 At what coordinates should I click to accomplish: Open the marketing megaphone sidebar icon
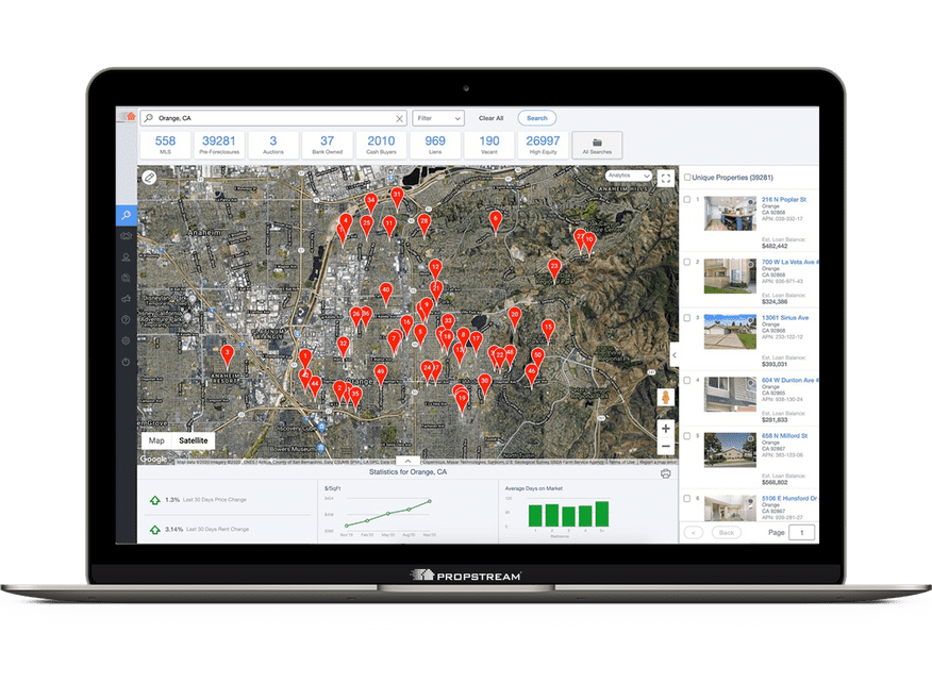click(126, 299)
